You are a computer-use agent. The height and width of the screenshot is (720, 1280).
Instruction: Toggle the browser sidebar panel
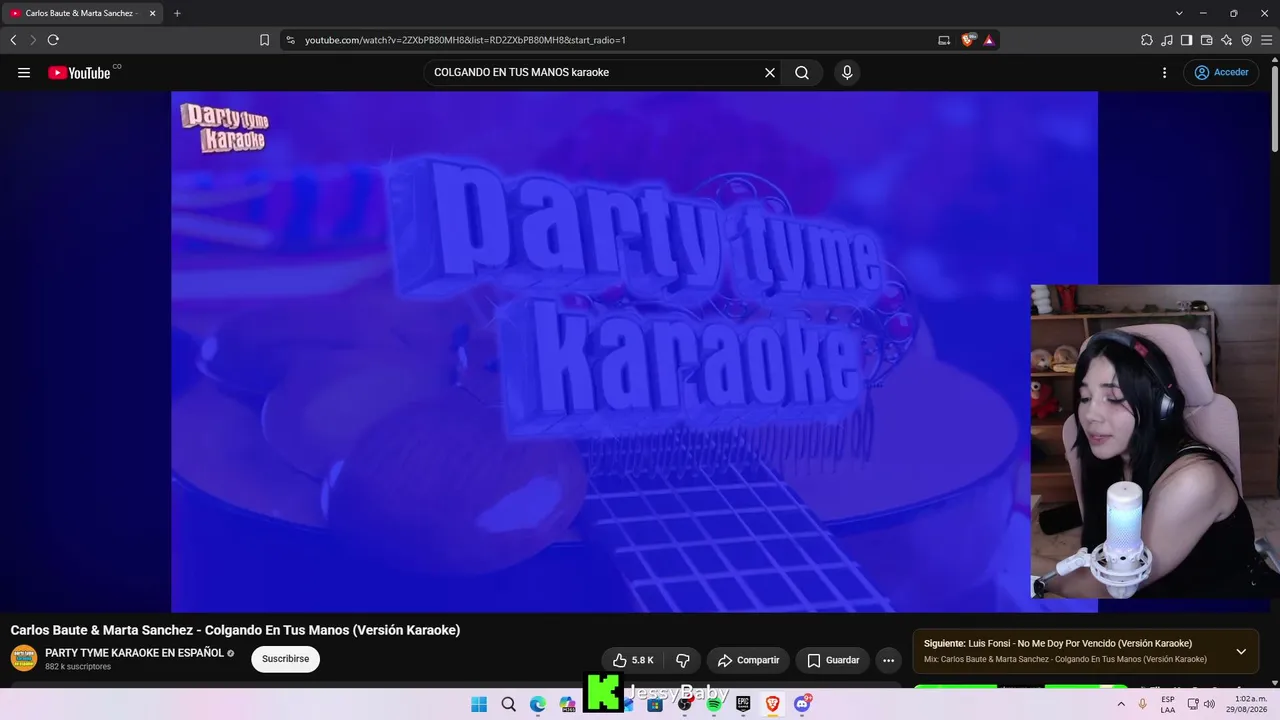pyautogui.click(x=1186, y=40)
